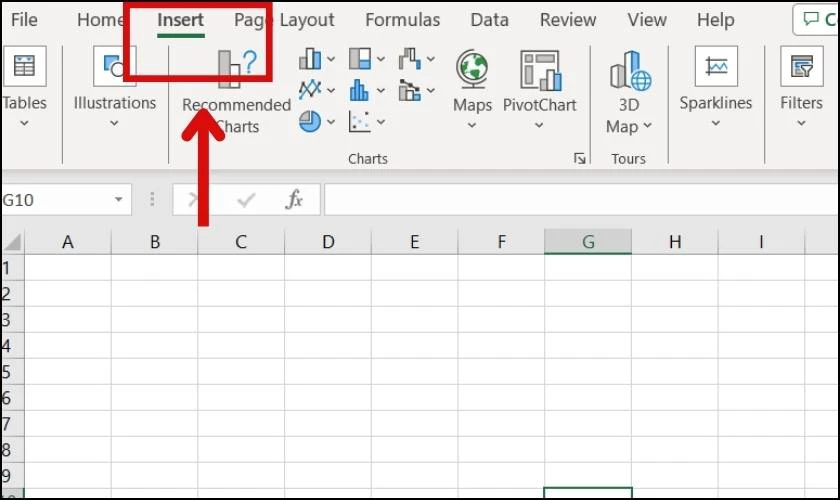
Task: Insert a waterfall or stock chart
Action: 410,59
